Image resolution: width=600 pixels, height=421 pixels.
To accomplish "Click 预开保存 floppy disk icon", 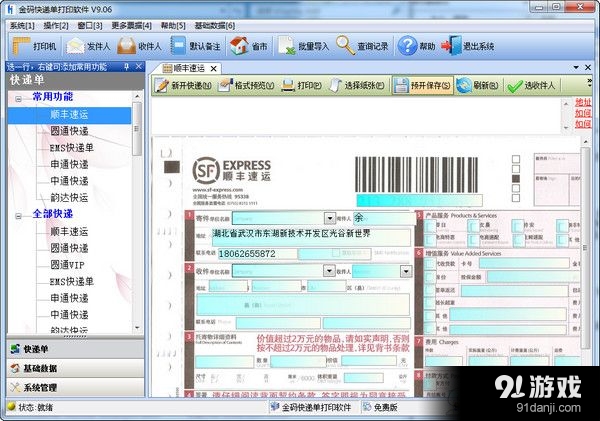I will [401, 85].
